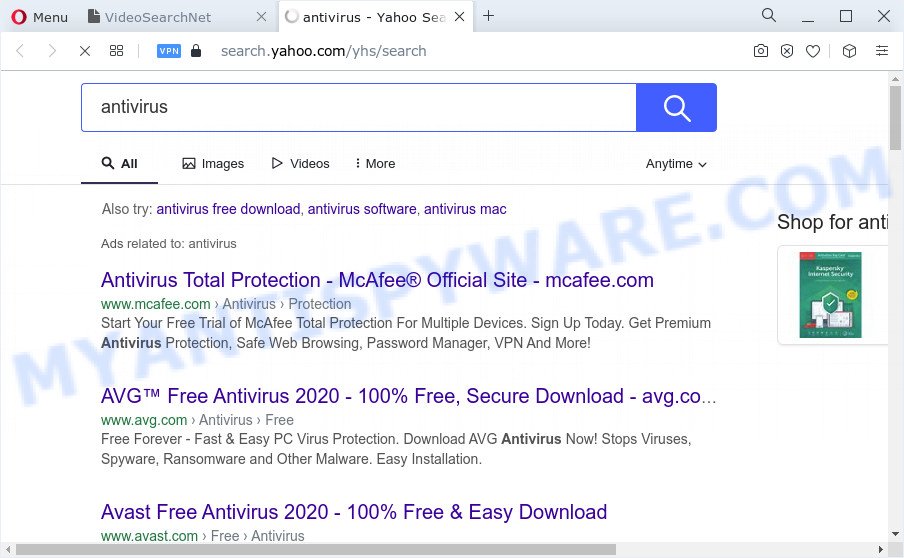Try 'antivirus mac' suggestion
The width and height of the screenshot is (904, 558).
point(465,209)
